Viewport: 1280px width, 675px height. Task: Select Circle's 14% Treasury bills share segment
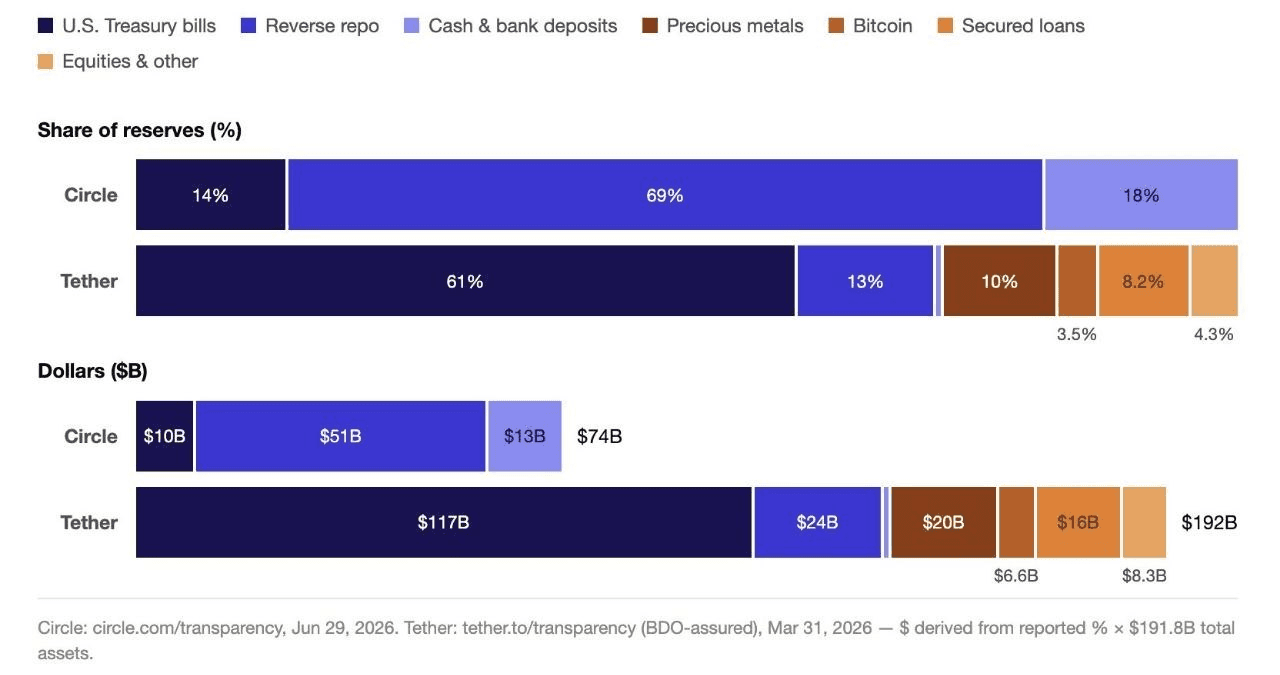pos(211,195)
